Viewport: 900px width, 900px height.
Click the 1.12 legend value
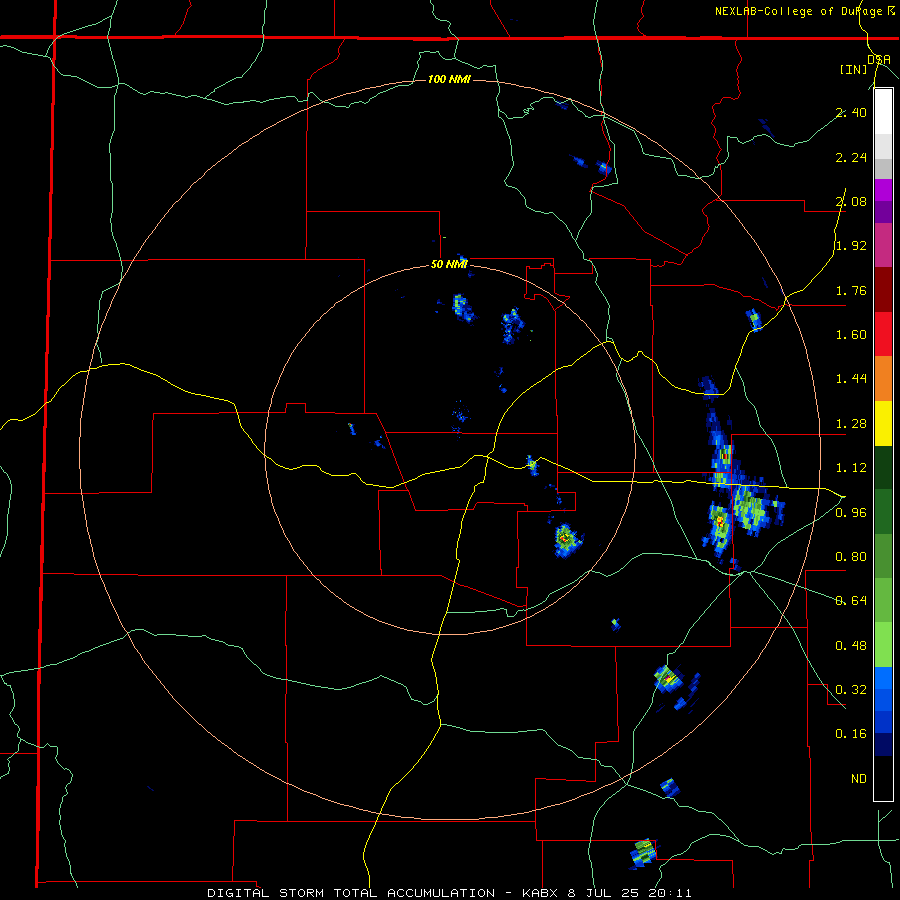click(851, 468)
